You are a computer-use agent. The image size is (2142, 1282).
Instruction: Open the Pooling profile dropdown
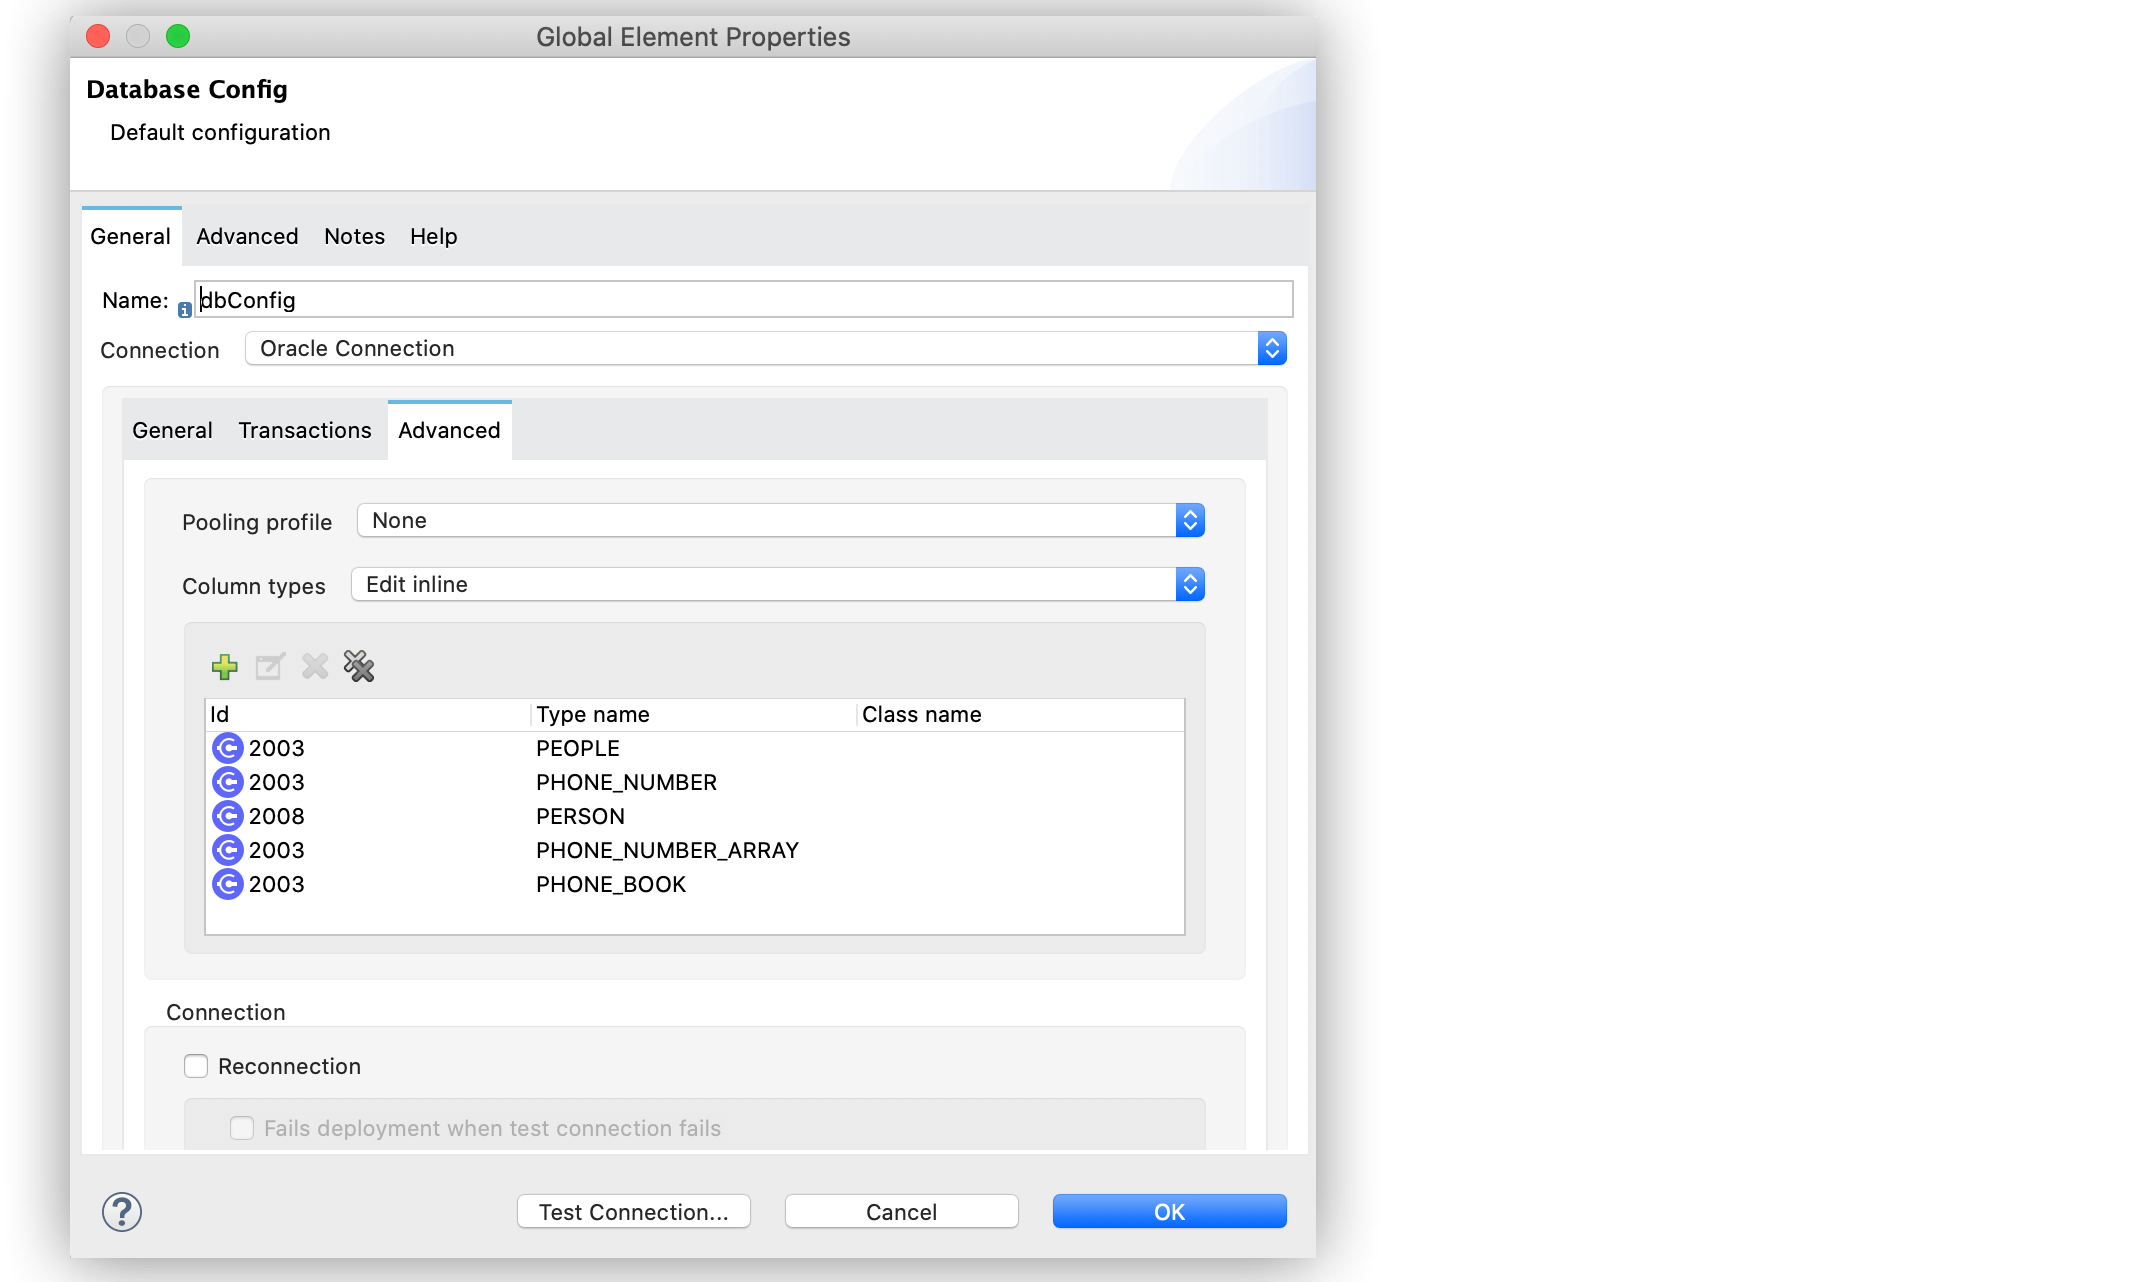coord(1189,520)
